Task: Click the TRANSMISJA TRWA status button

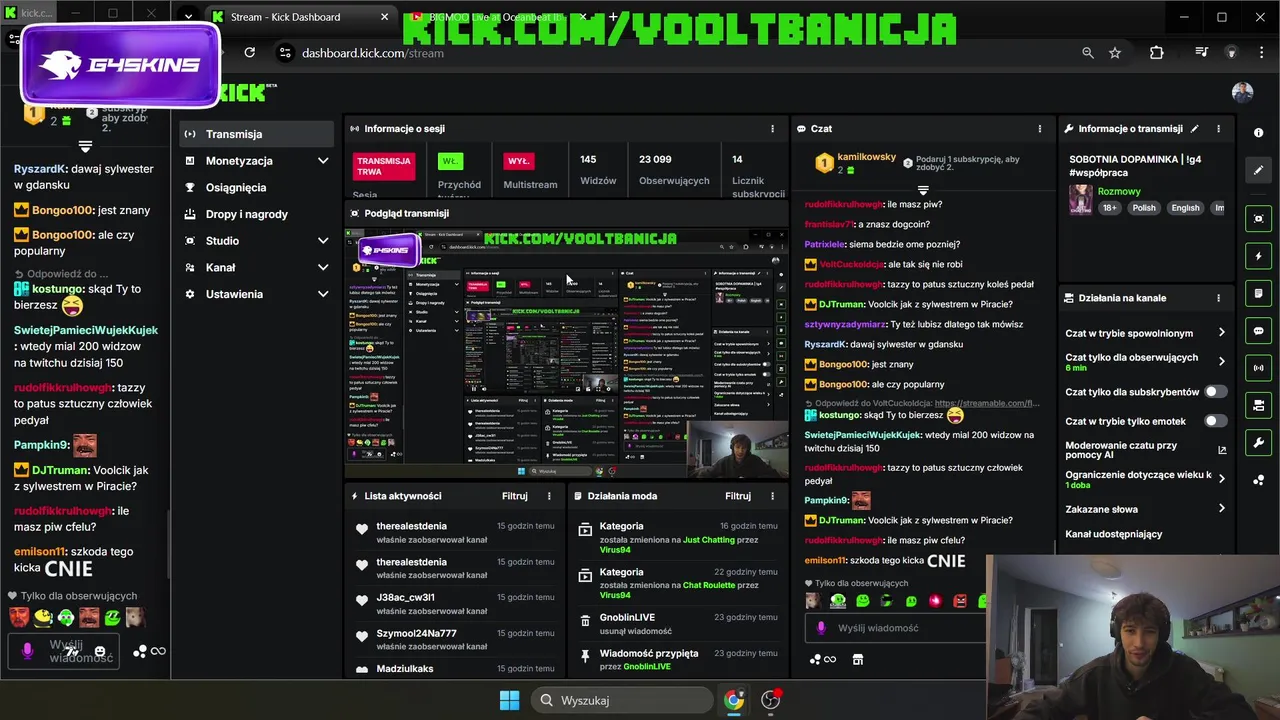Action: (x=385, y=166)
